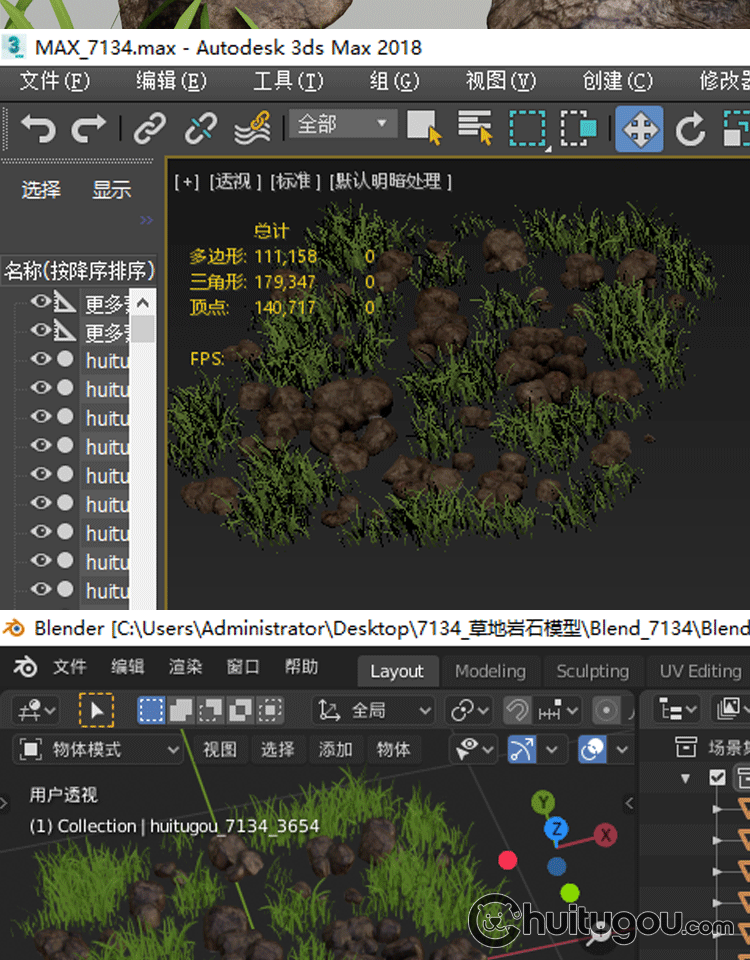This screenshot has height=960, width=750.
Task: Click the red X axis gizmo ball
Action: coord(605,835)
